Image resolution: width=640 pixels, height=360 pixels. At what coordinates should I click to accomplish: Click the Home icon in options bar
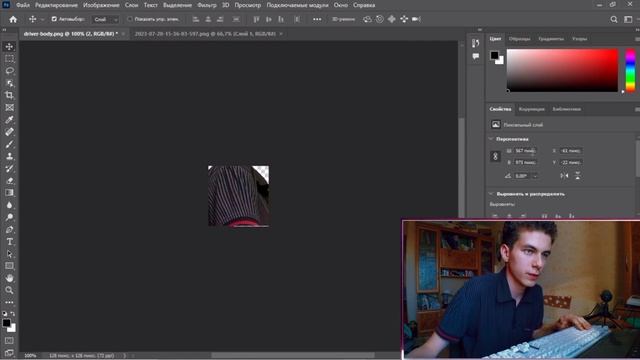point(13,19)
